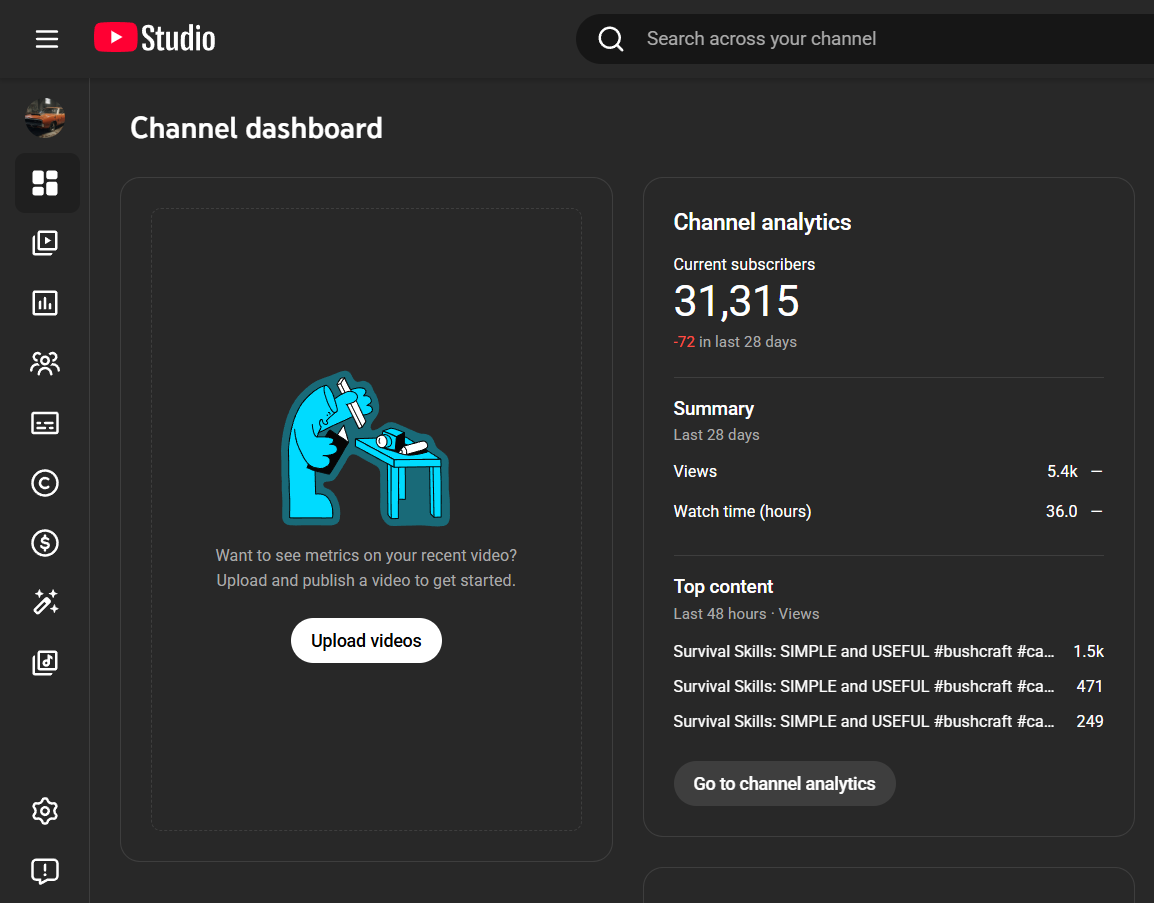This screenshot has height=903, width=1154.
Task: Click the Send feedback icon
Action: [x=46, y=871]
